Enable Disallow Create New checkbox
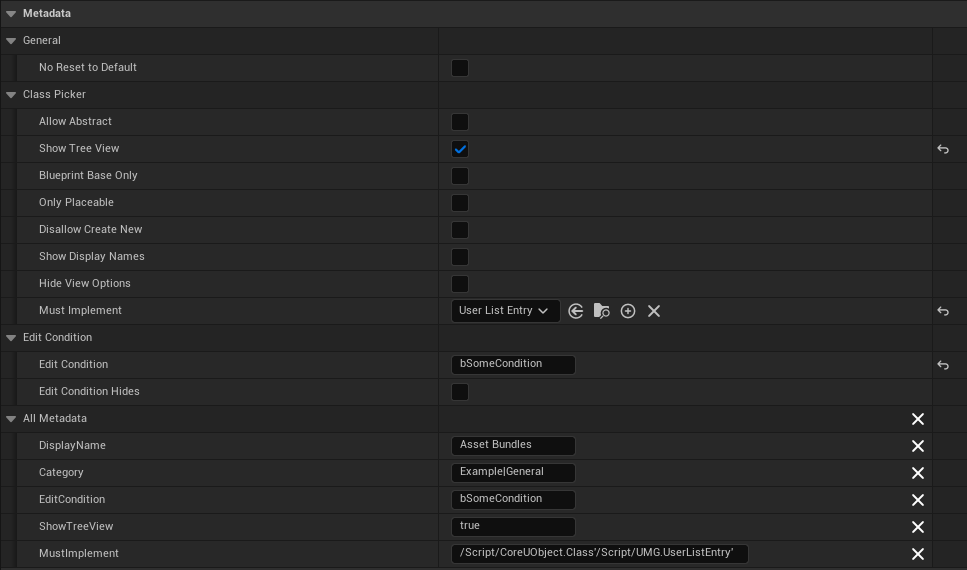The image size is (967, 570). pos(459,230)
